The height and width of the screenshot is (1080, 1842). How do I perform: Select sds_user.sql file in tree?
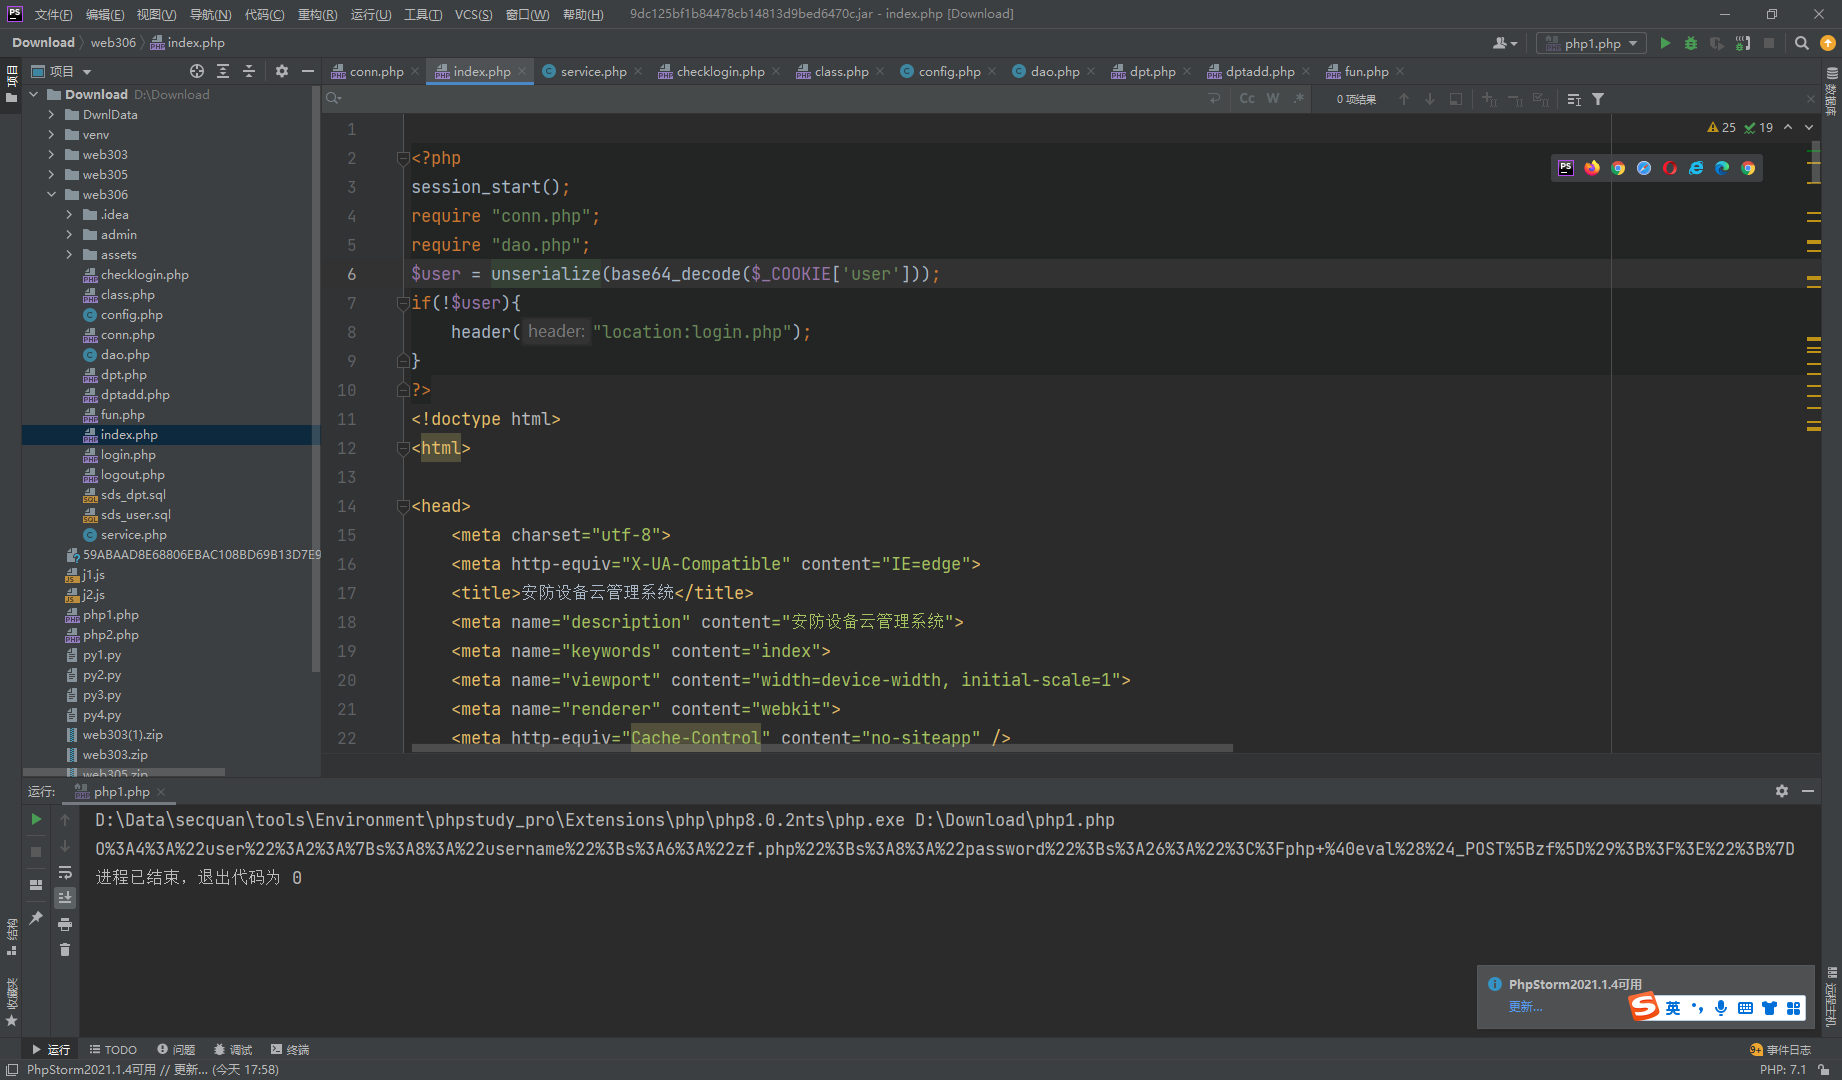[x=135, y=515]
